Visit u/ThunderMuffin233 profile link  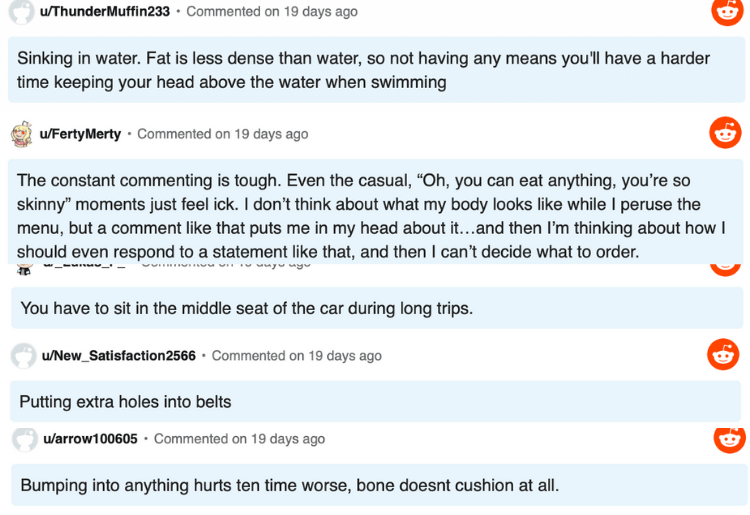coord(105,11)
